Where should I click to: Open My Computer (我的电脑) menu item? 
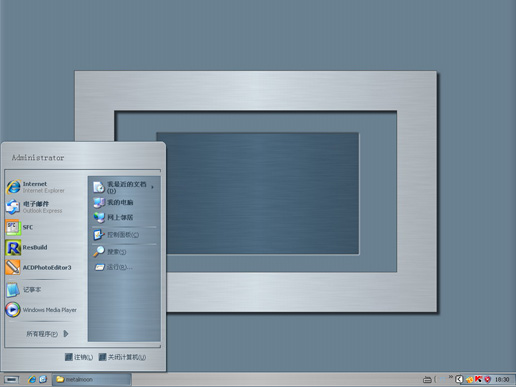[124, 202]
